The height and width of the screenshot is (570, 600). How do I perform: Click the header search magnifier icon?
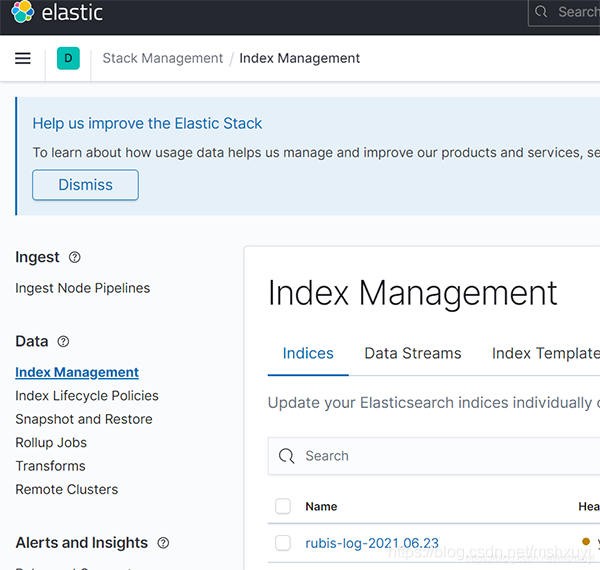(x=541, y=11)
